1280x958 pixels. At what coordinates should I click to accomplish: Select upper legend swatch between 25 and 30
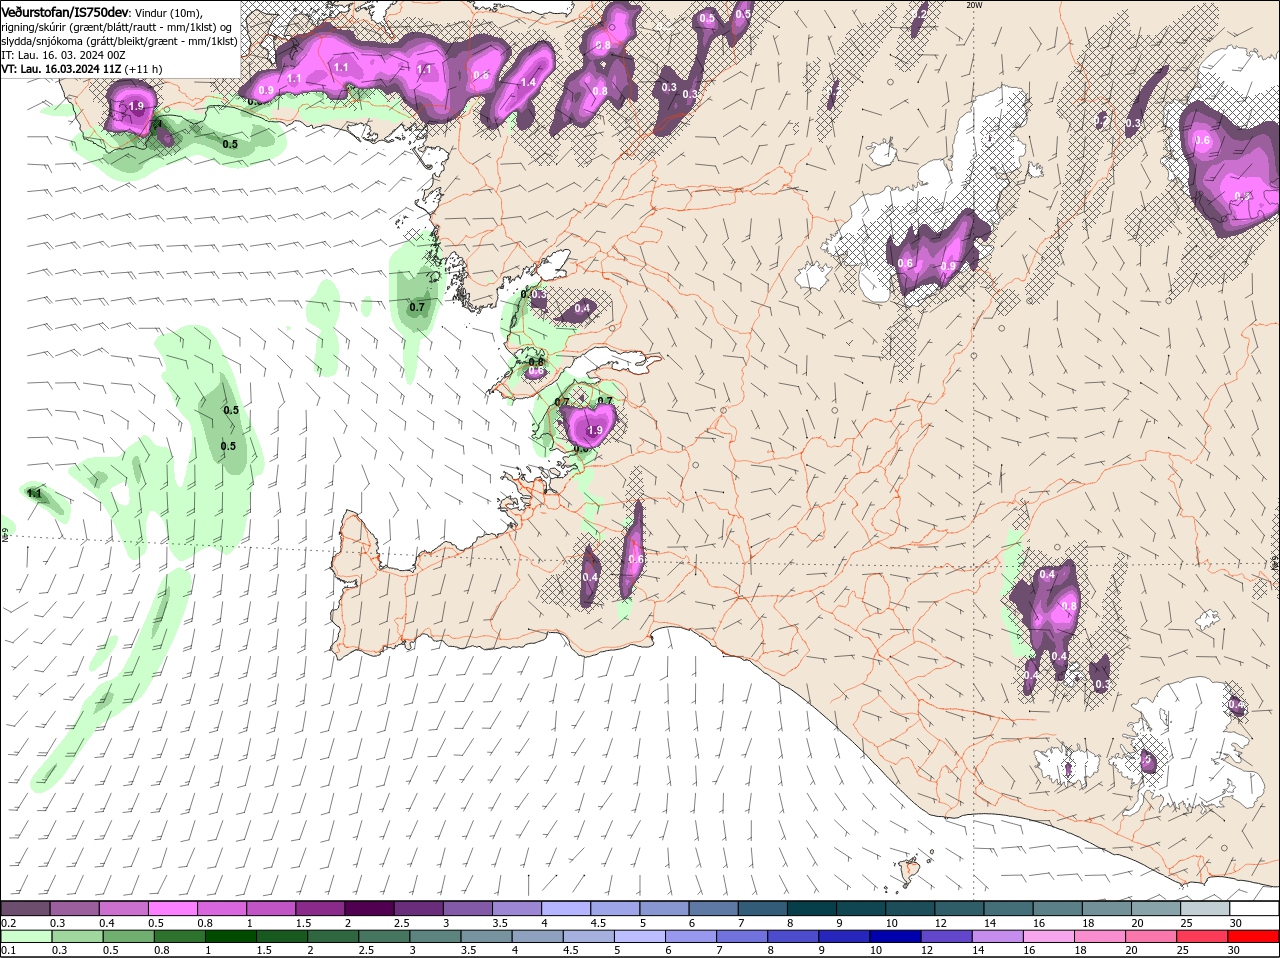click(x=1206, y=908)
